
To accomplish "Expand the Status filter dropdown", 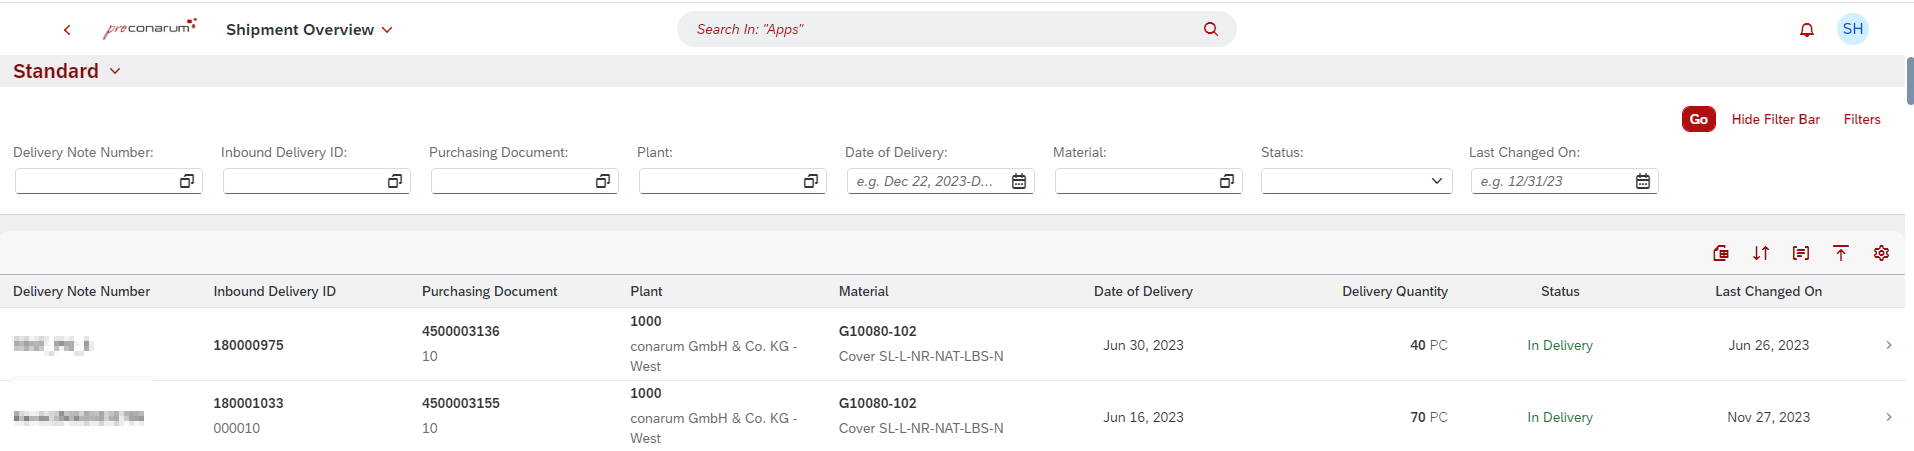I will pyautogui.click(x=1437, y=181).
